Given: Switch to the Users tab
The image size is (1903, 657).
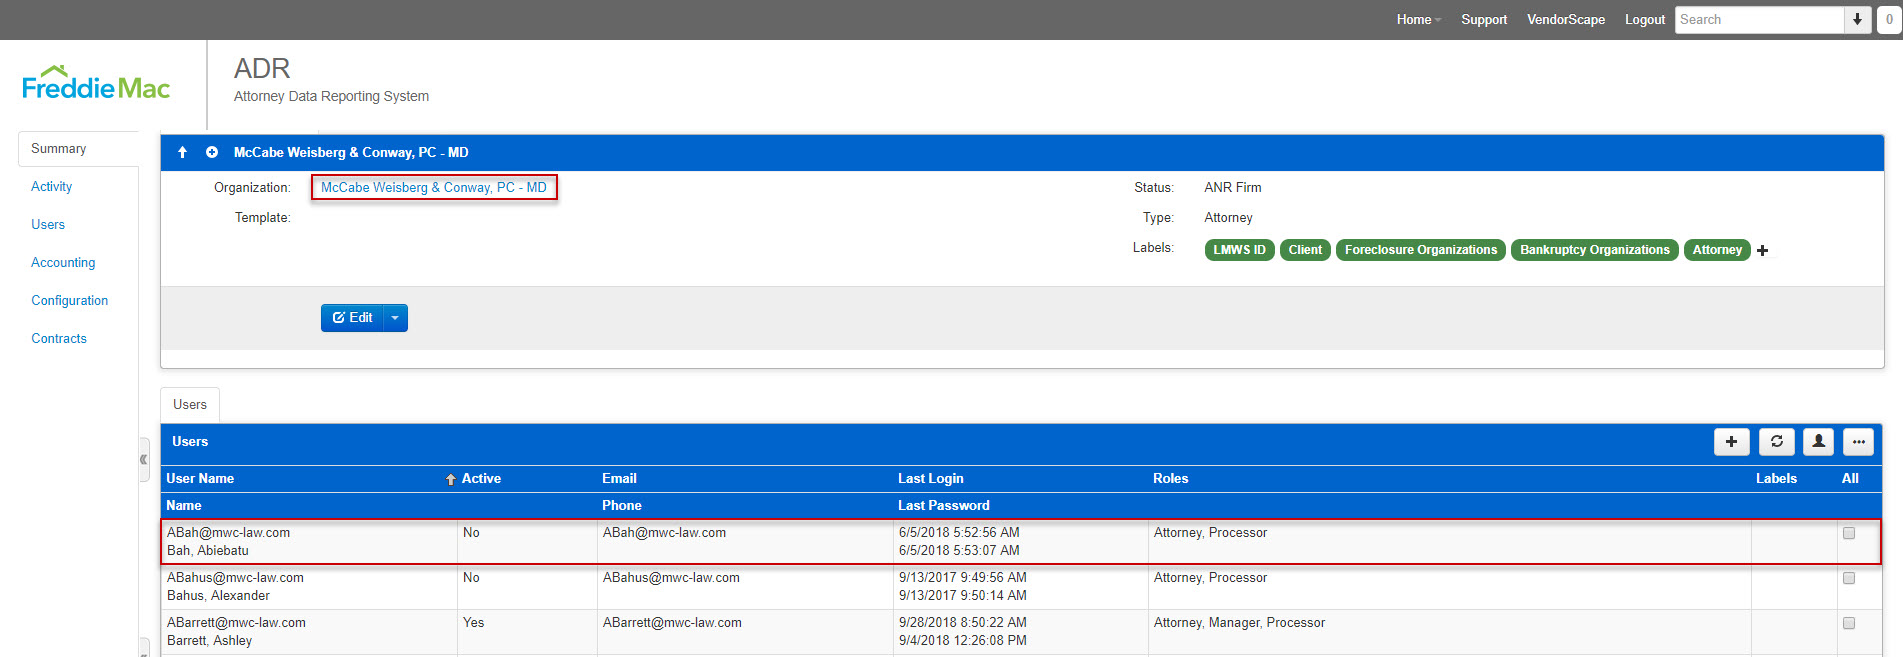Looking at the screenshot, I should pos(190,404).
